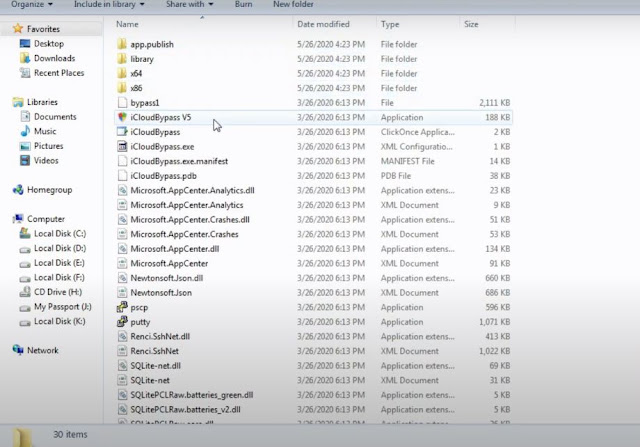This screenshot has width=640, height=447.
Task: Click the Videos library icon
Action: [x=25, y=160]
